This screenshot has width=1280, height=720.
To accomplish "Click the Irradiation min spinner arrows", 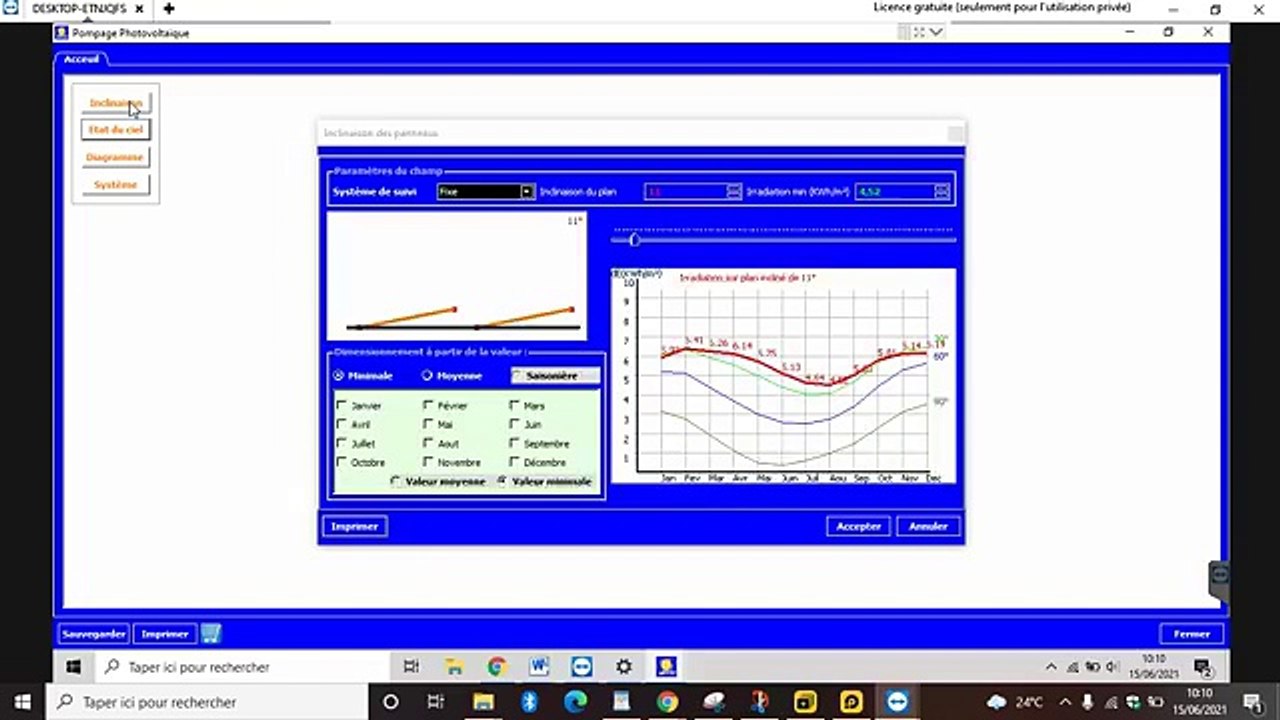I will click(941, 191).
